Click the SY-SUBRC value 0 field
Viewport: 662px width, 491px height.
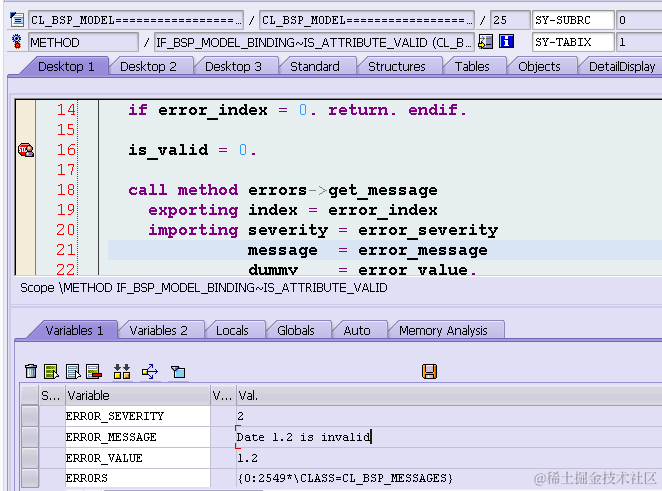click(x=639, y=20)
